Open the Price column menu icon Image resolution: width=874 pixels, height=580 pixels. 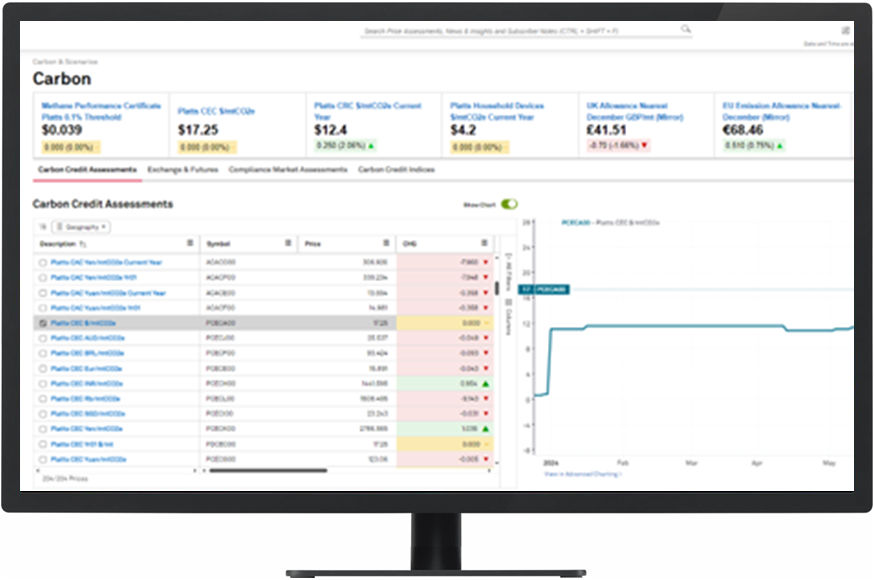pyautogui.click(x=385, y=243)
